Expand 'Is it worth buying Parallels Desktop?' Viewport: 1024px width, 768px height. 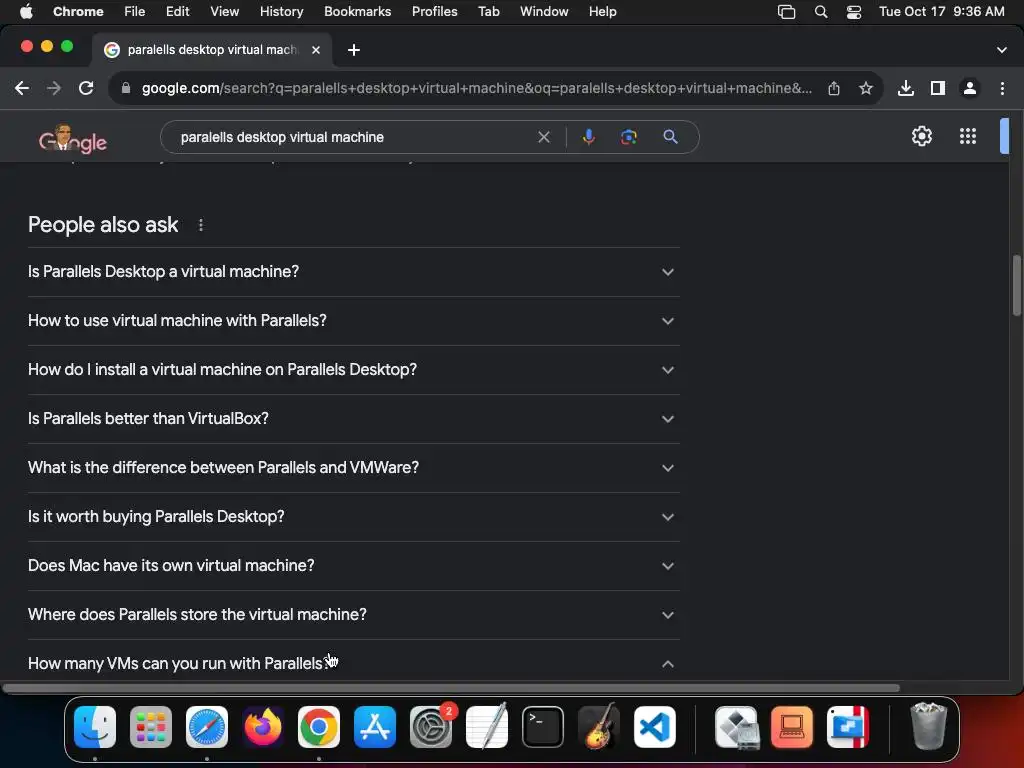click(x=353, y=517)
